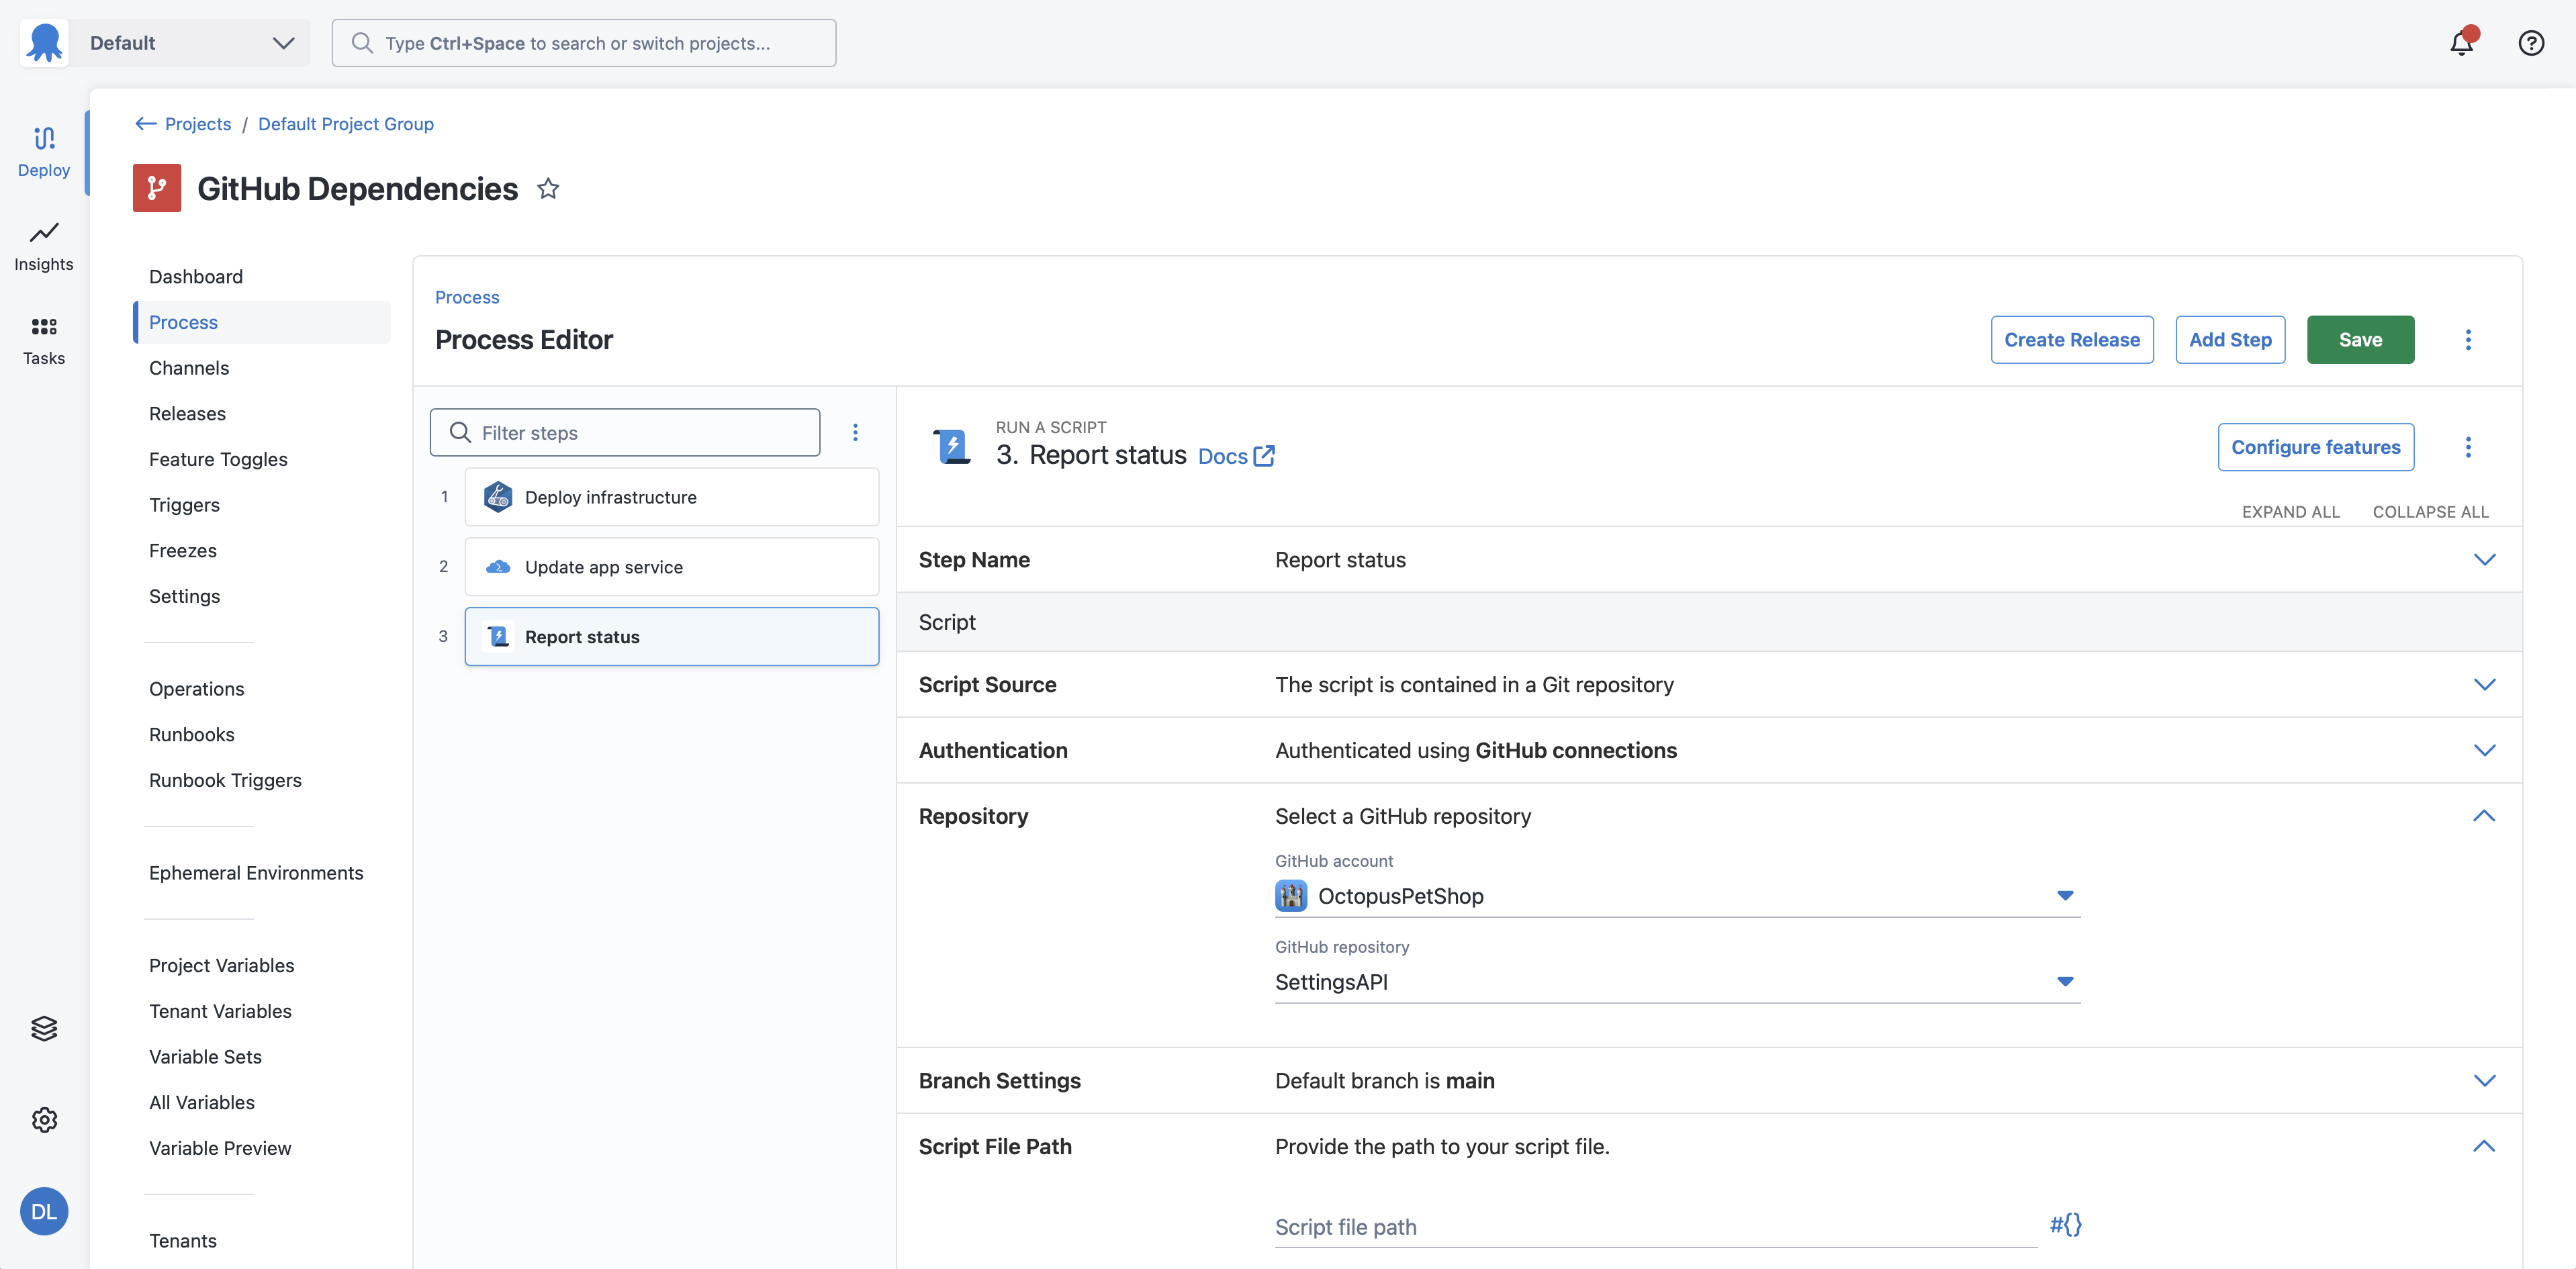The width and height of the screenshot is (2576, 1269).
Task: Click the Run a Script lightning icon
Action: click(951, 446)
